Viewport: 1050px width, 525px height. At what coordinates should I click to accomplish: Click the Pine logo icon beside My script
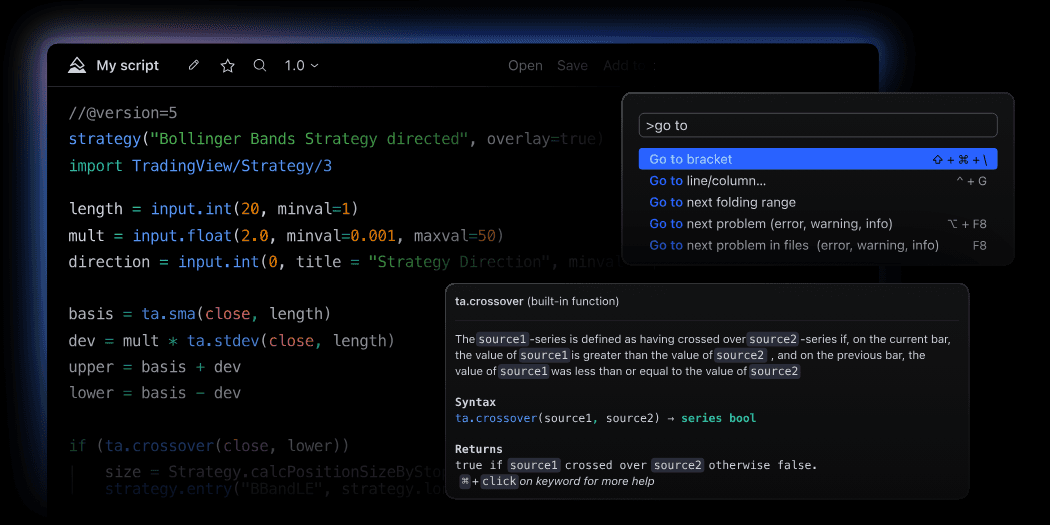click(x=77, y=66)
